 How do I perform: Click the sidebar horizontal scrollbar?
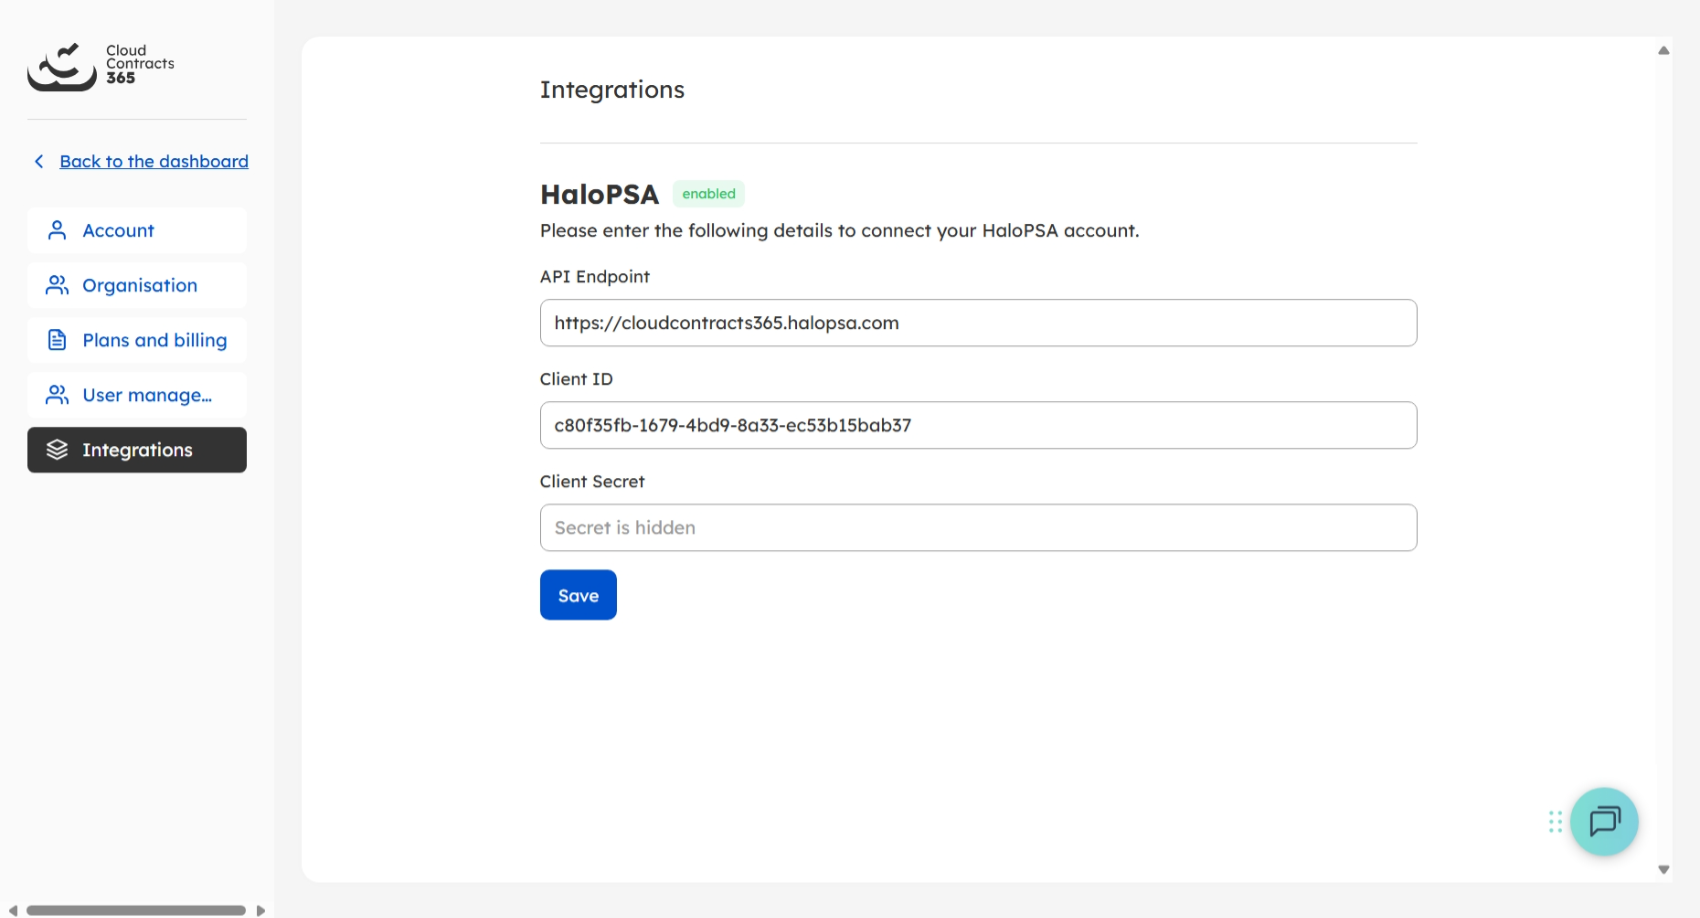(136, 910)
